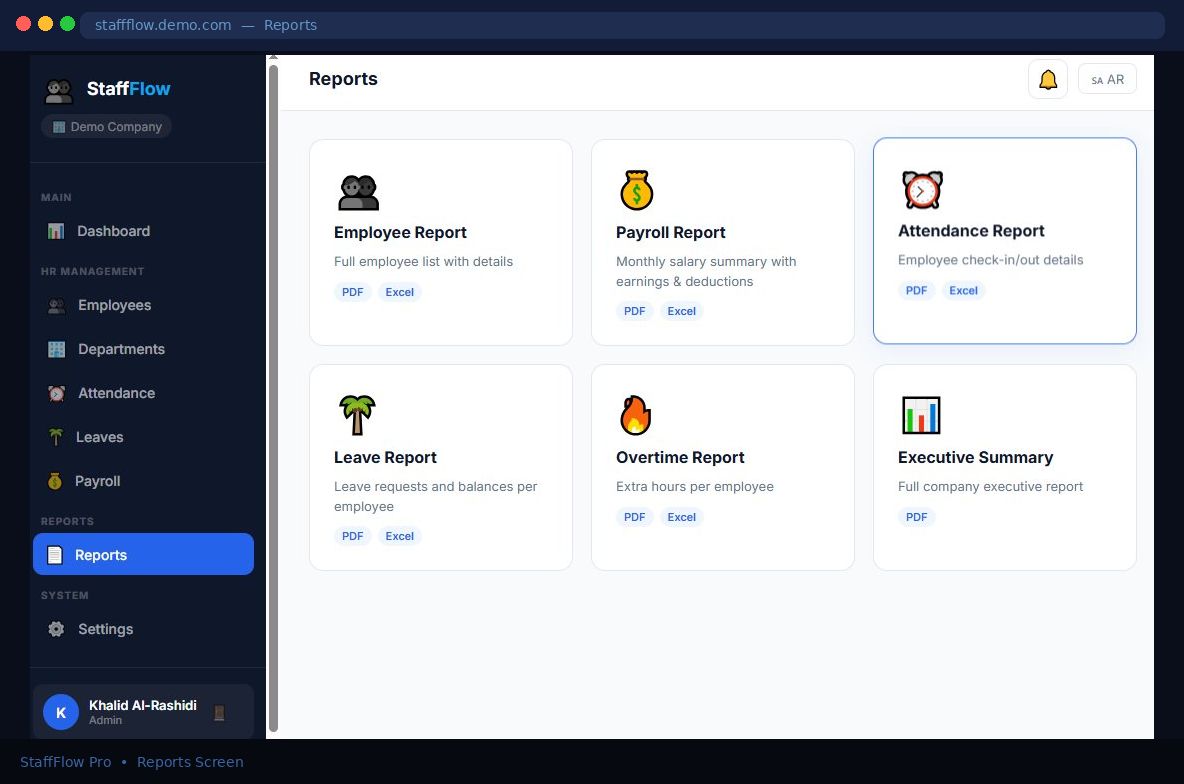Export Employee Report as Excel
Viewport: 1184px width, 784px height.
pos(399,292)
